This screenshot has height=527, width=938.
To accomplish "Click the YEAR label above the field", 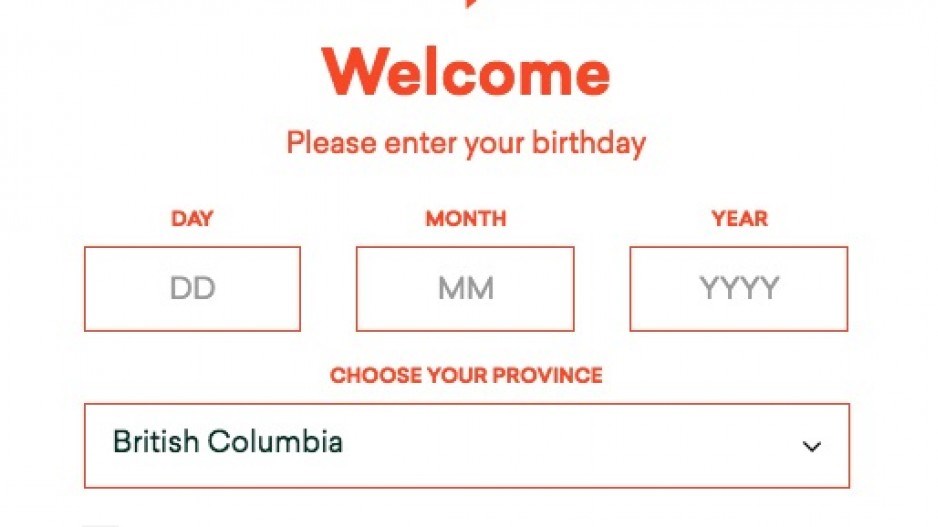I will point(739,219).
